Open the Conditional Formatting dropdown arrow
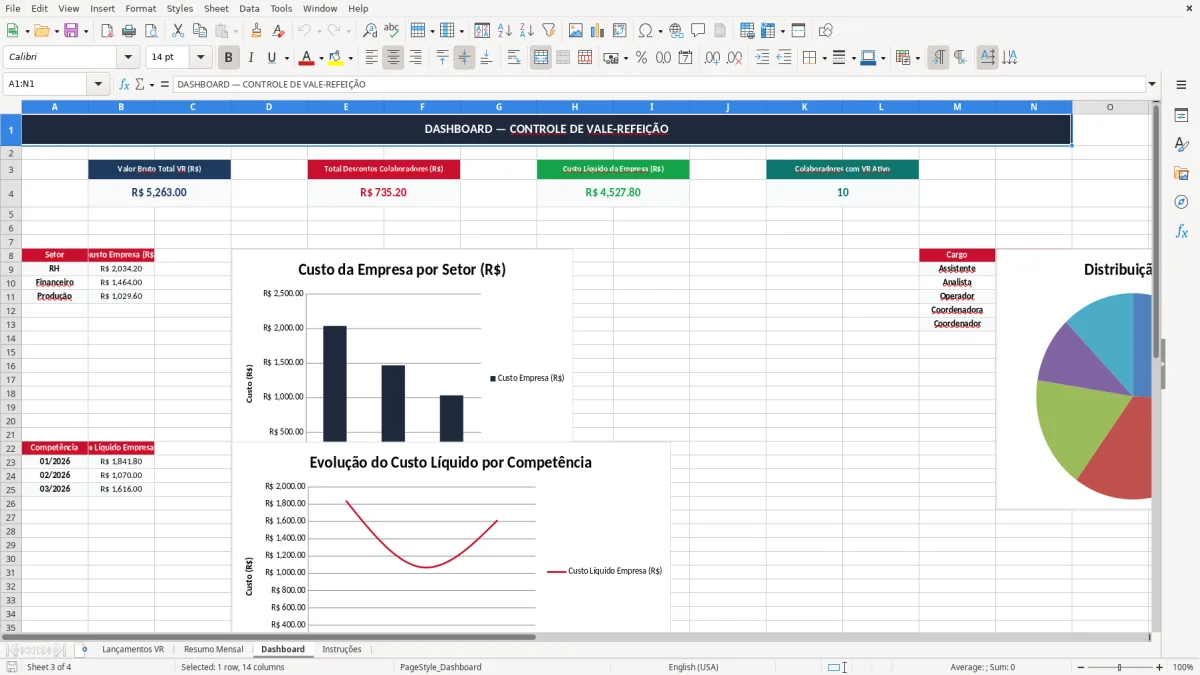Image resolution: width=1200 pixels, height=675 pixels. [917, 58]
